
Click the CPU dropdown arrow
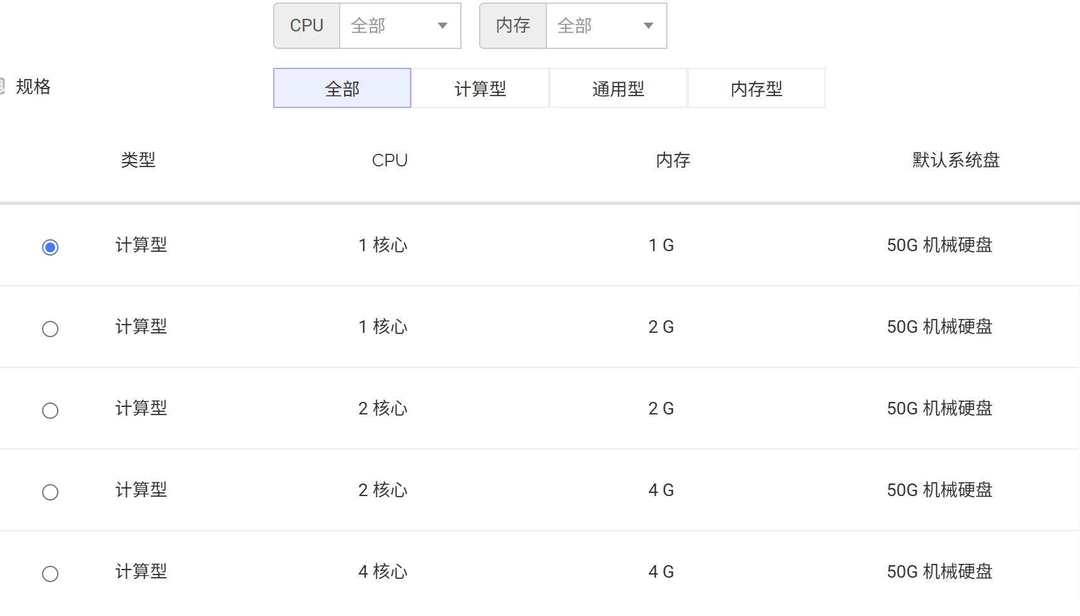pos(442,26)
